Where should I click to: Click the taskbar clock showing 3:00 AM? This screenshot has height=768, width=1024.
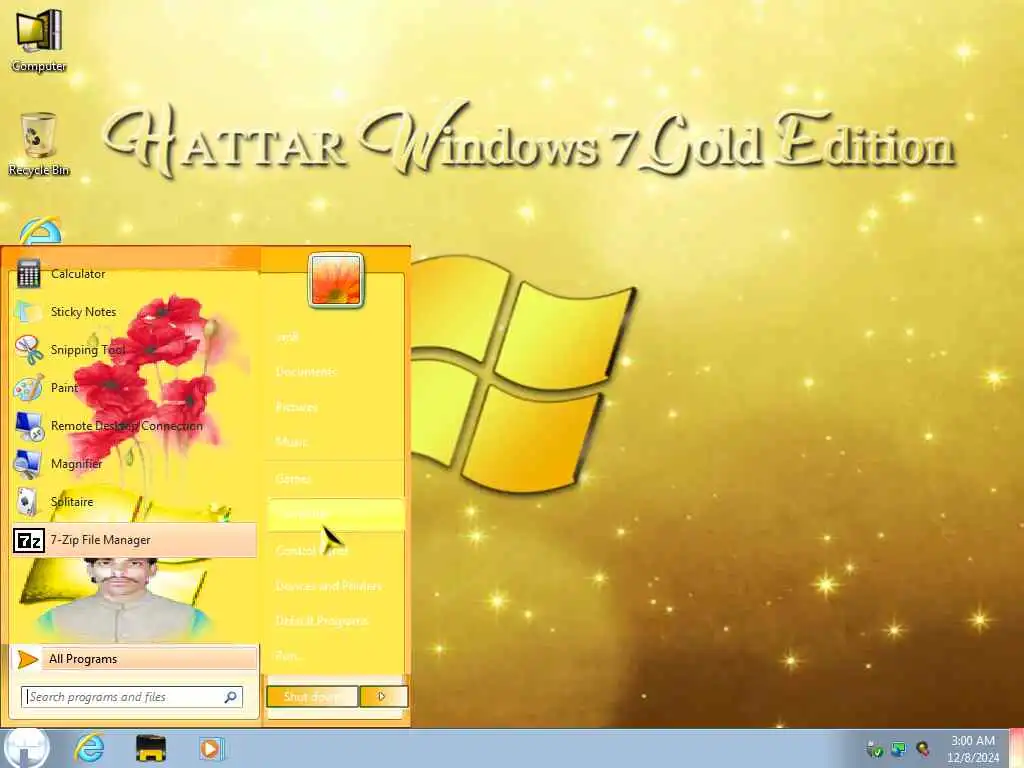973,749
